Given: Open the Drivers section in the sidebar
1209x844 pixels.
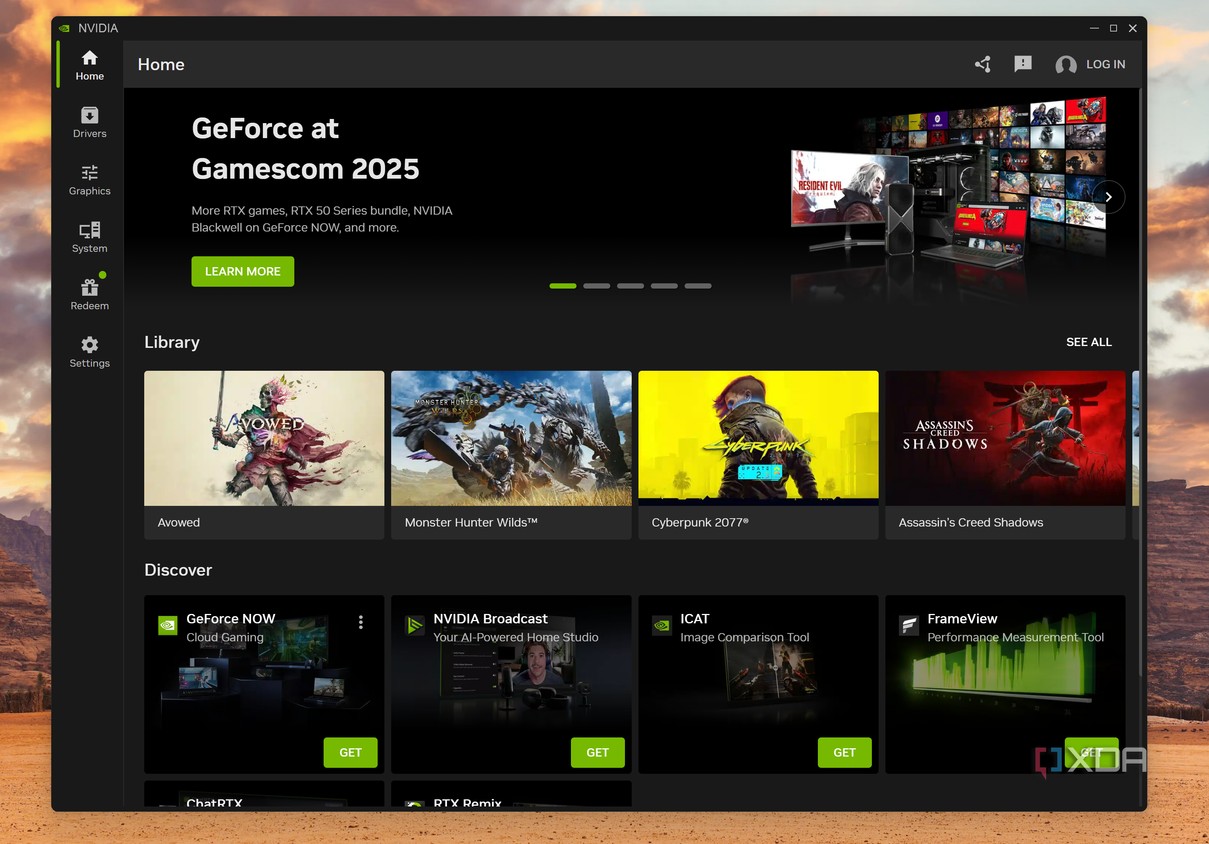Looking at the screenshot, I should click(x=89, y=121).
